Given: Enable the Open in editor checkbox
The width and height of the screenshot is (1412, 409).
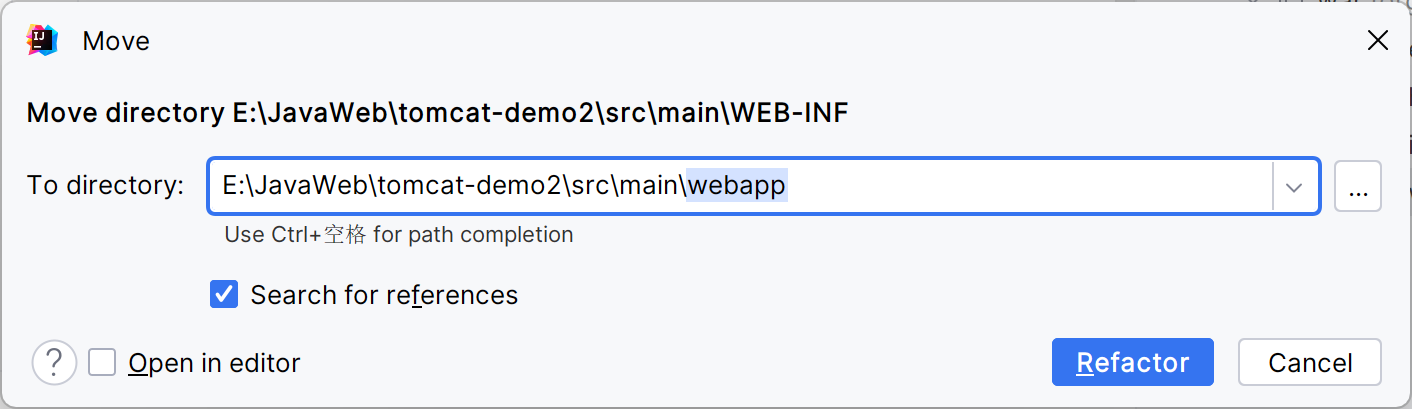Looking at the screenshot, I should point(102,362).
